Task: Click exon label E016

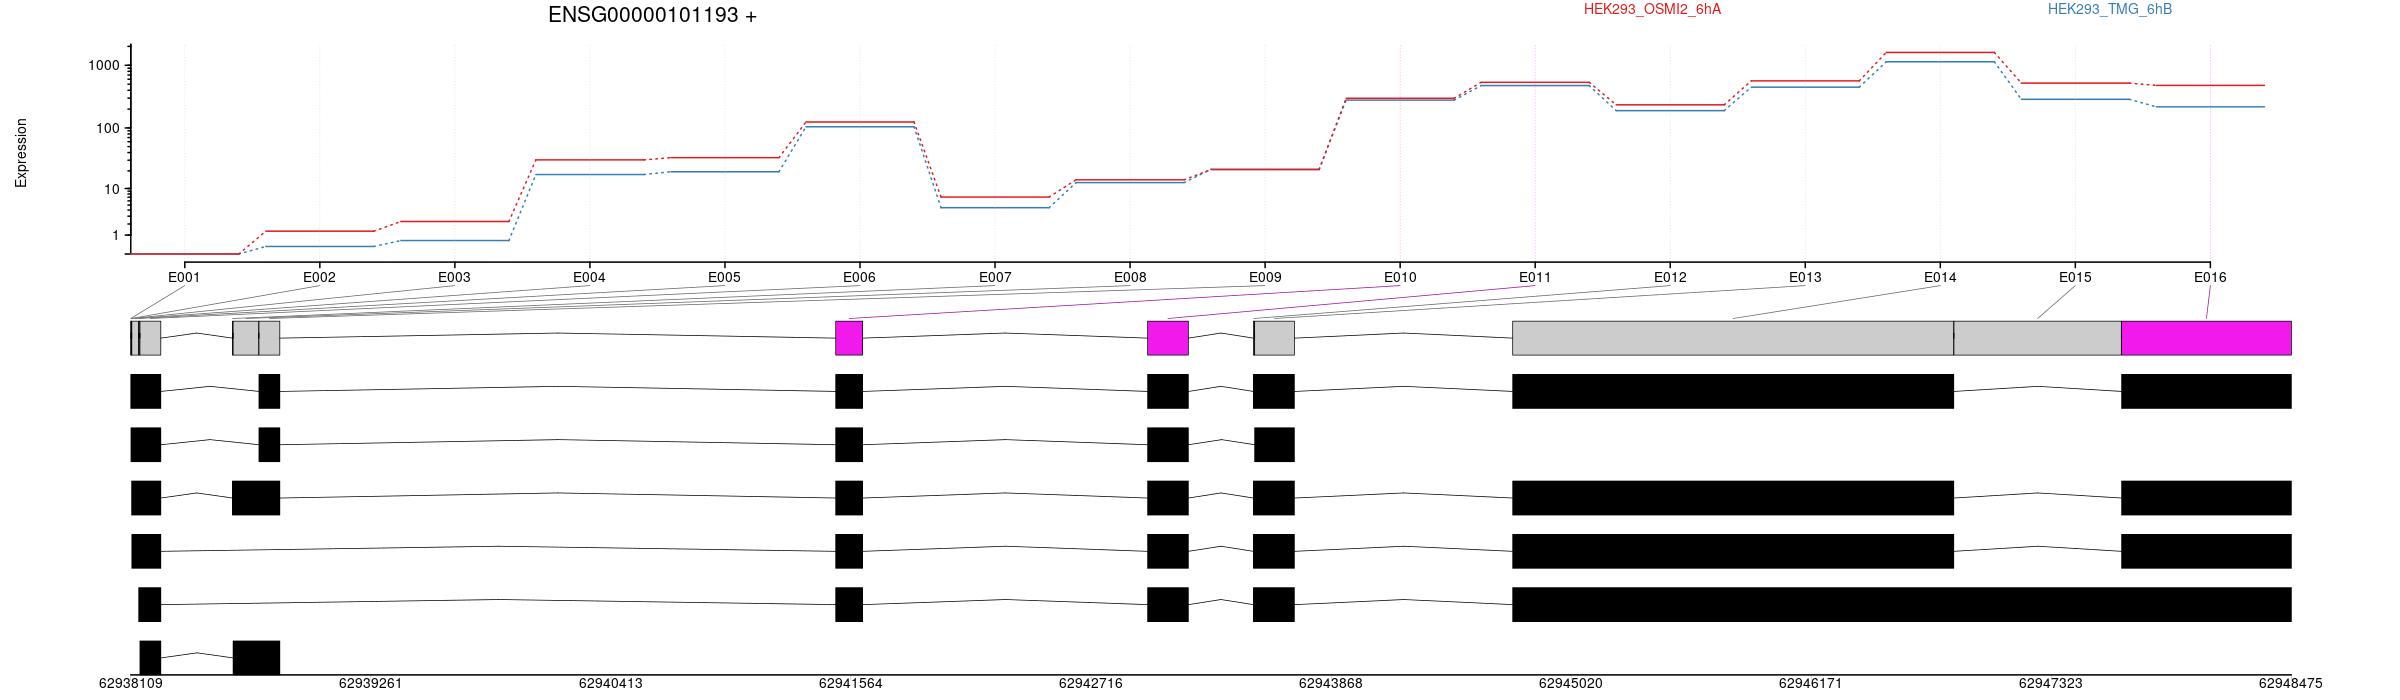Action: (x=2210, y=277)
